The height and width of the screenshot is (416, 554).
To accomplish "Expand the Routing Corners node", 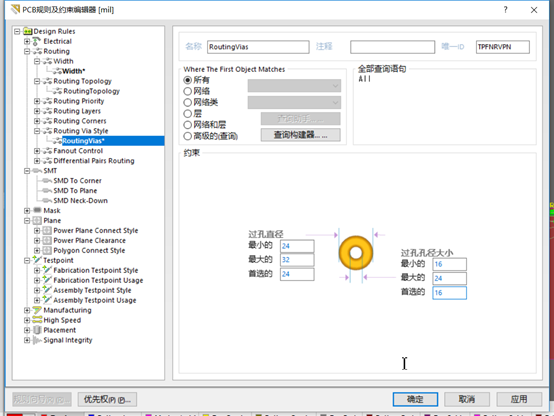I will click(x=37, y=121).
